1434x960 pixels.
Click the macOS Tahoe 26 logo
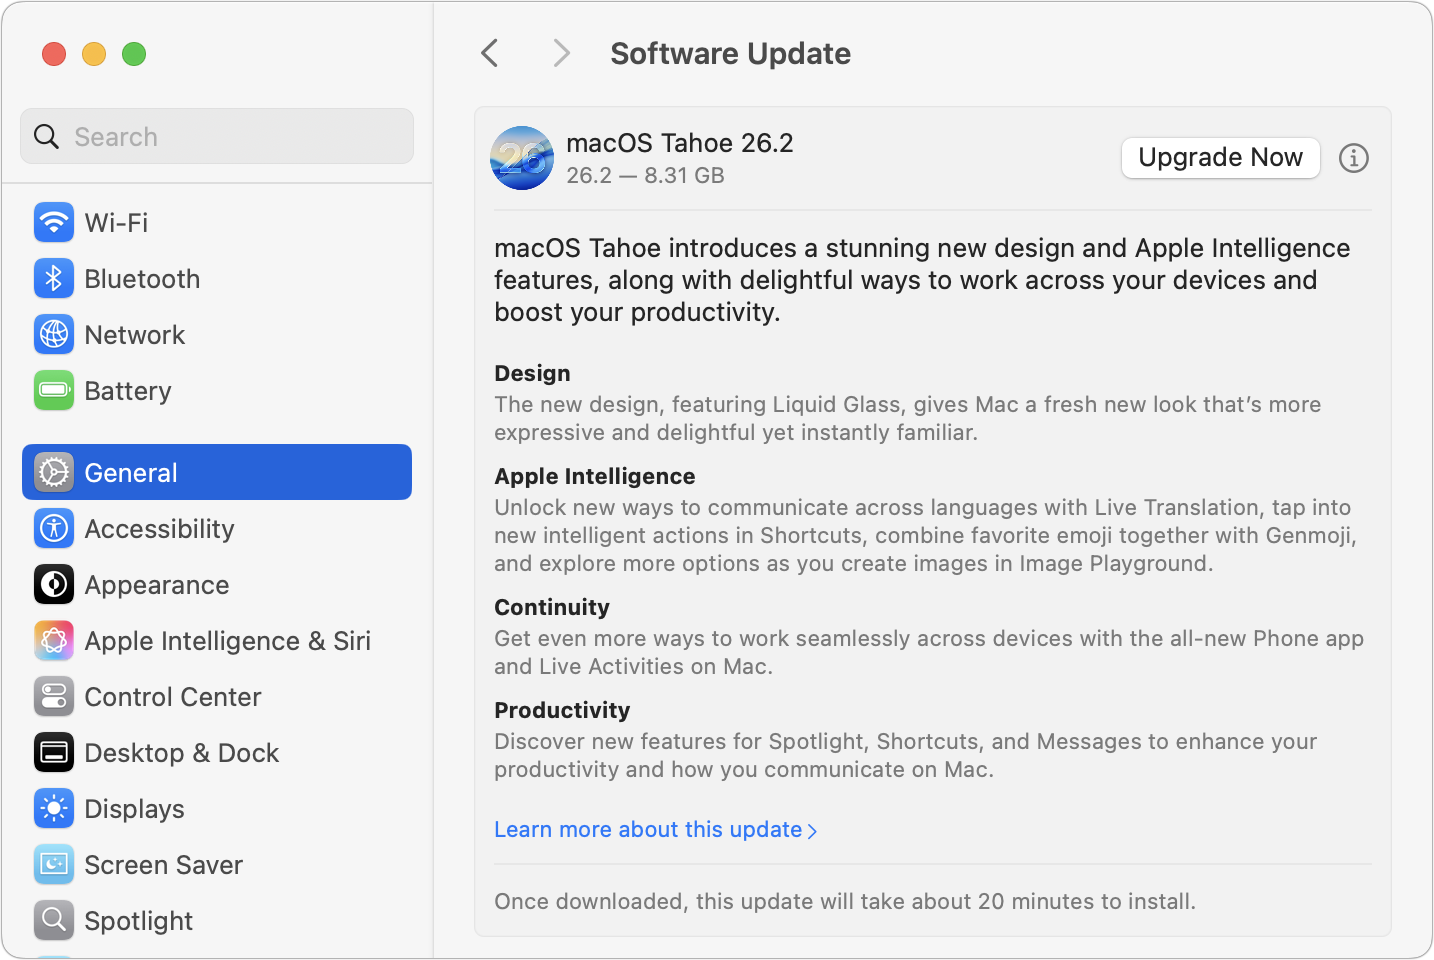[522, 158]
